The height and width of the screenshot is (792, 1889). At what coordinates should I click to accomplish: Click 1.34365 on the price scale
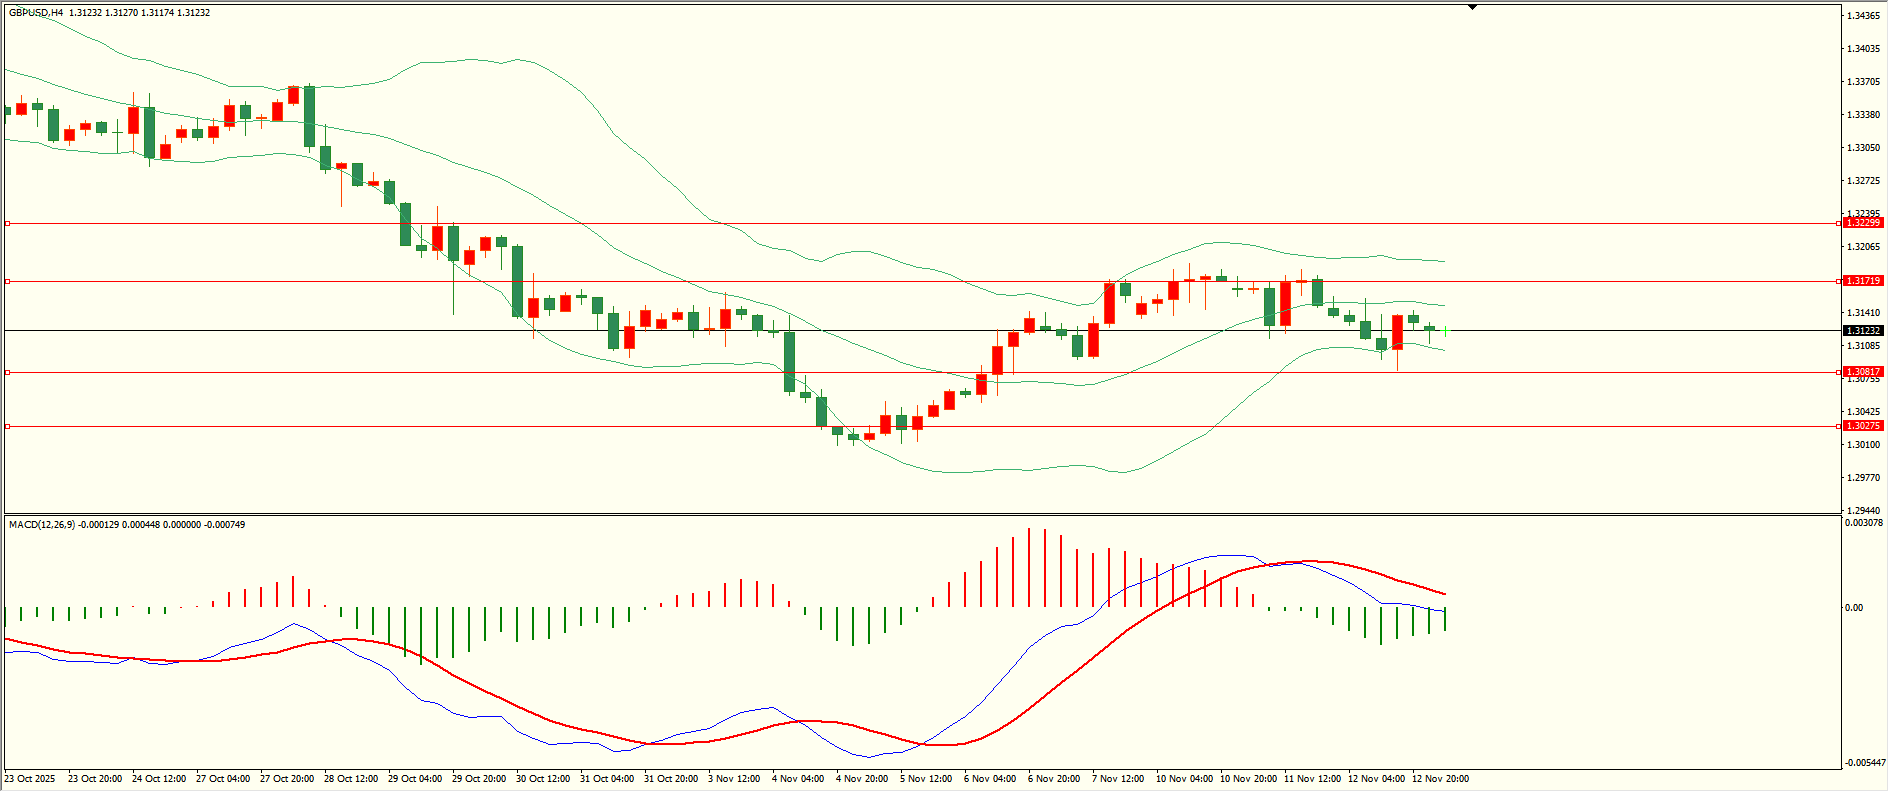(1863, 16)
